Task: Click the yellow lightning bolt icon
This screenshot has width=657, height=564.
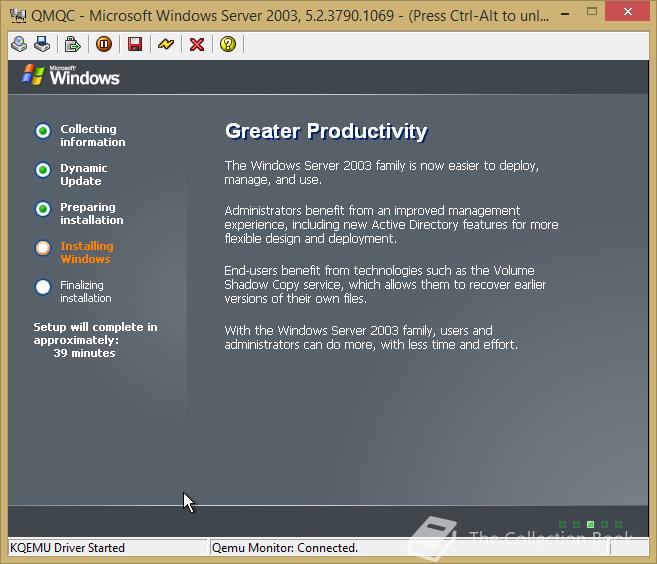Action: [x=166, y=44]
